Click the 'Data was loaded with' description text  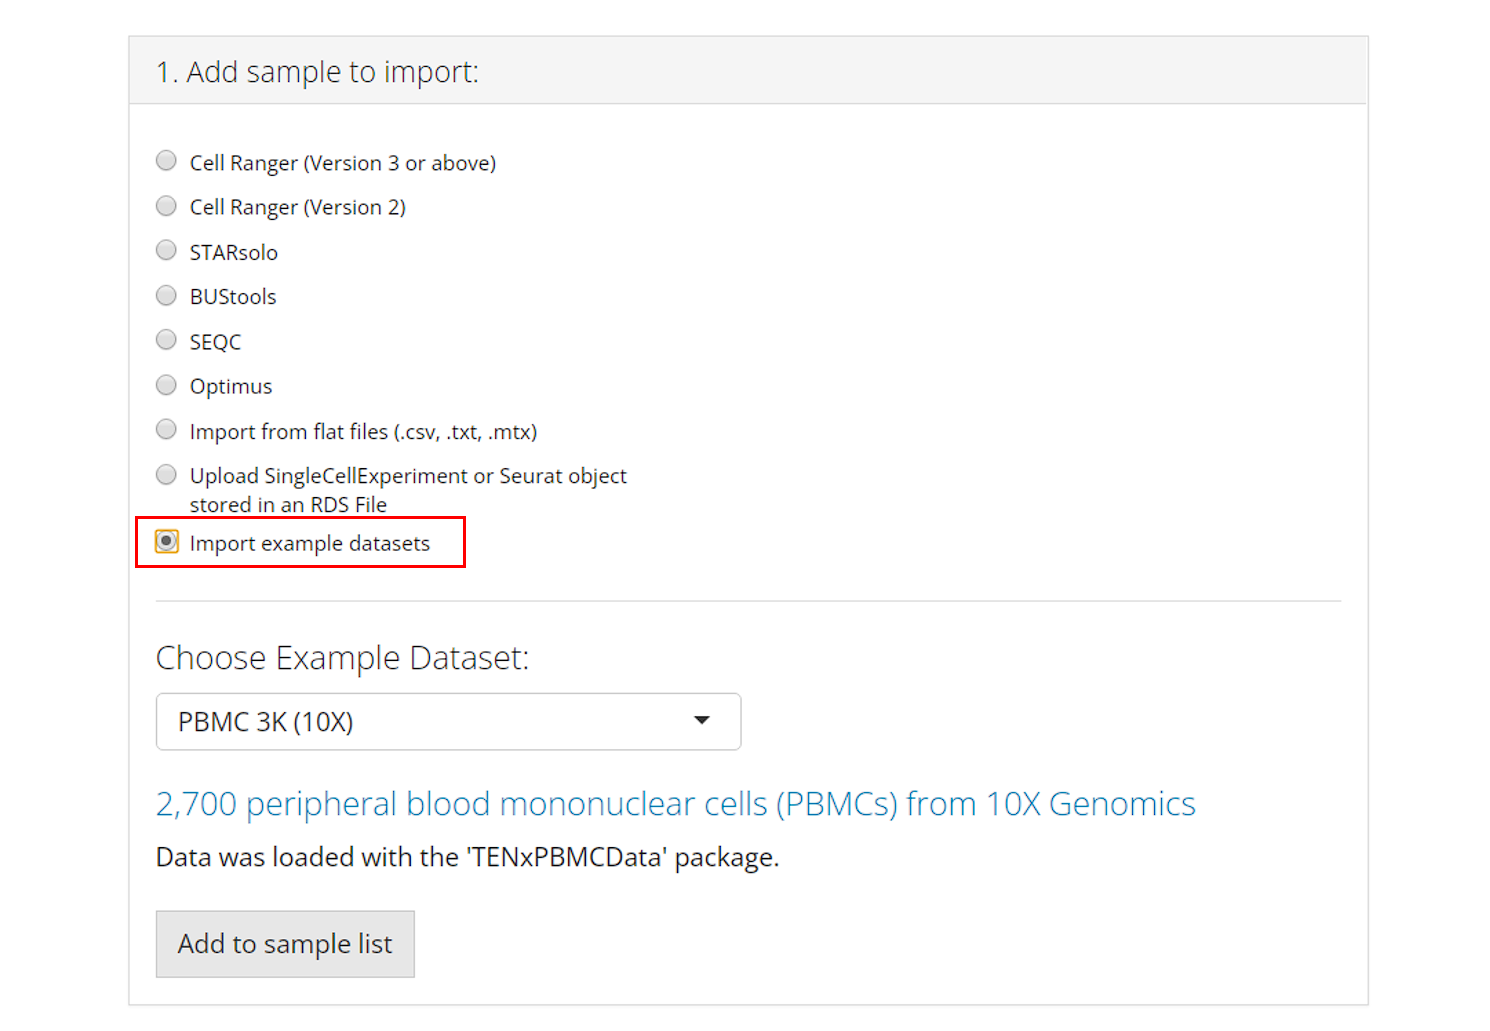pyautogui.click(x=467, y=858)
